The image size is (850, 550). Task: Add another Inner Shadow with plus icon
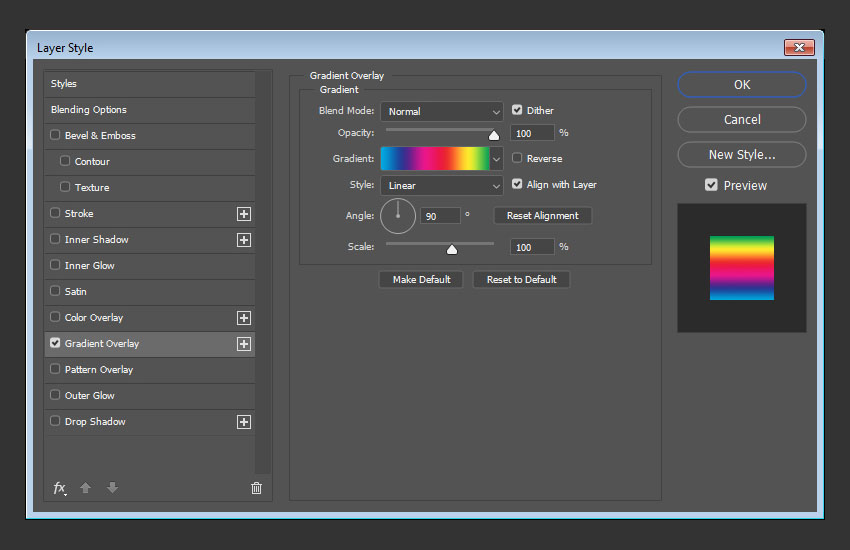(x=244, y=240)
